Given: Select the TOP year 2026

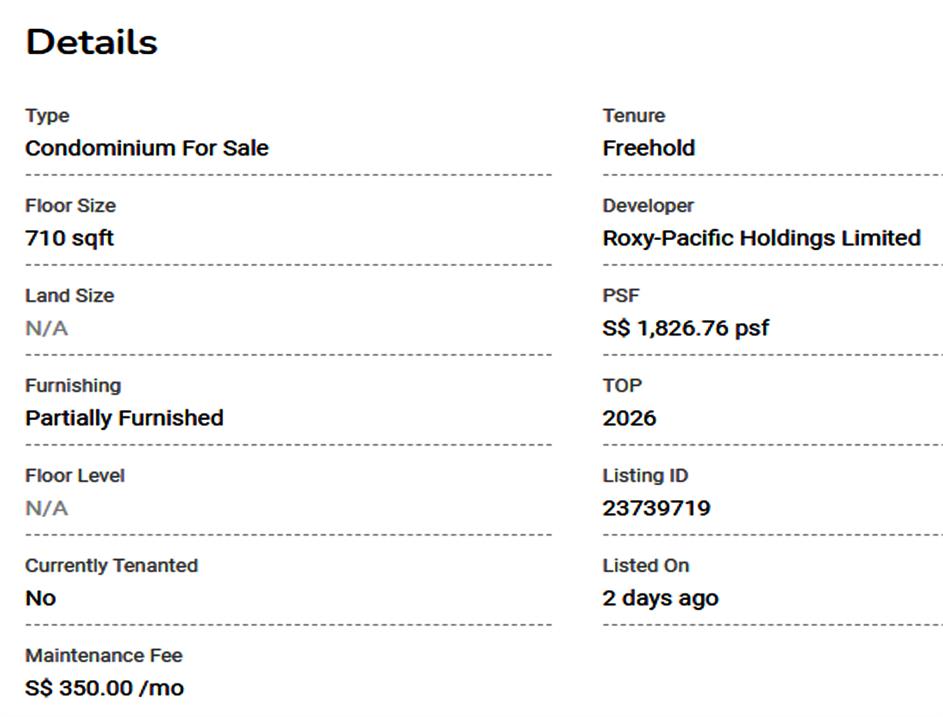Looking at the screenshot, I should pos(629,418).
